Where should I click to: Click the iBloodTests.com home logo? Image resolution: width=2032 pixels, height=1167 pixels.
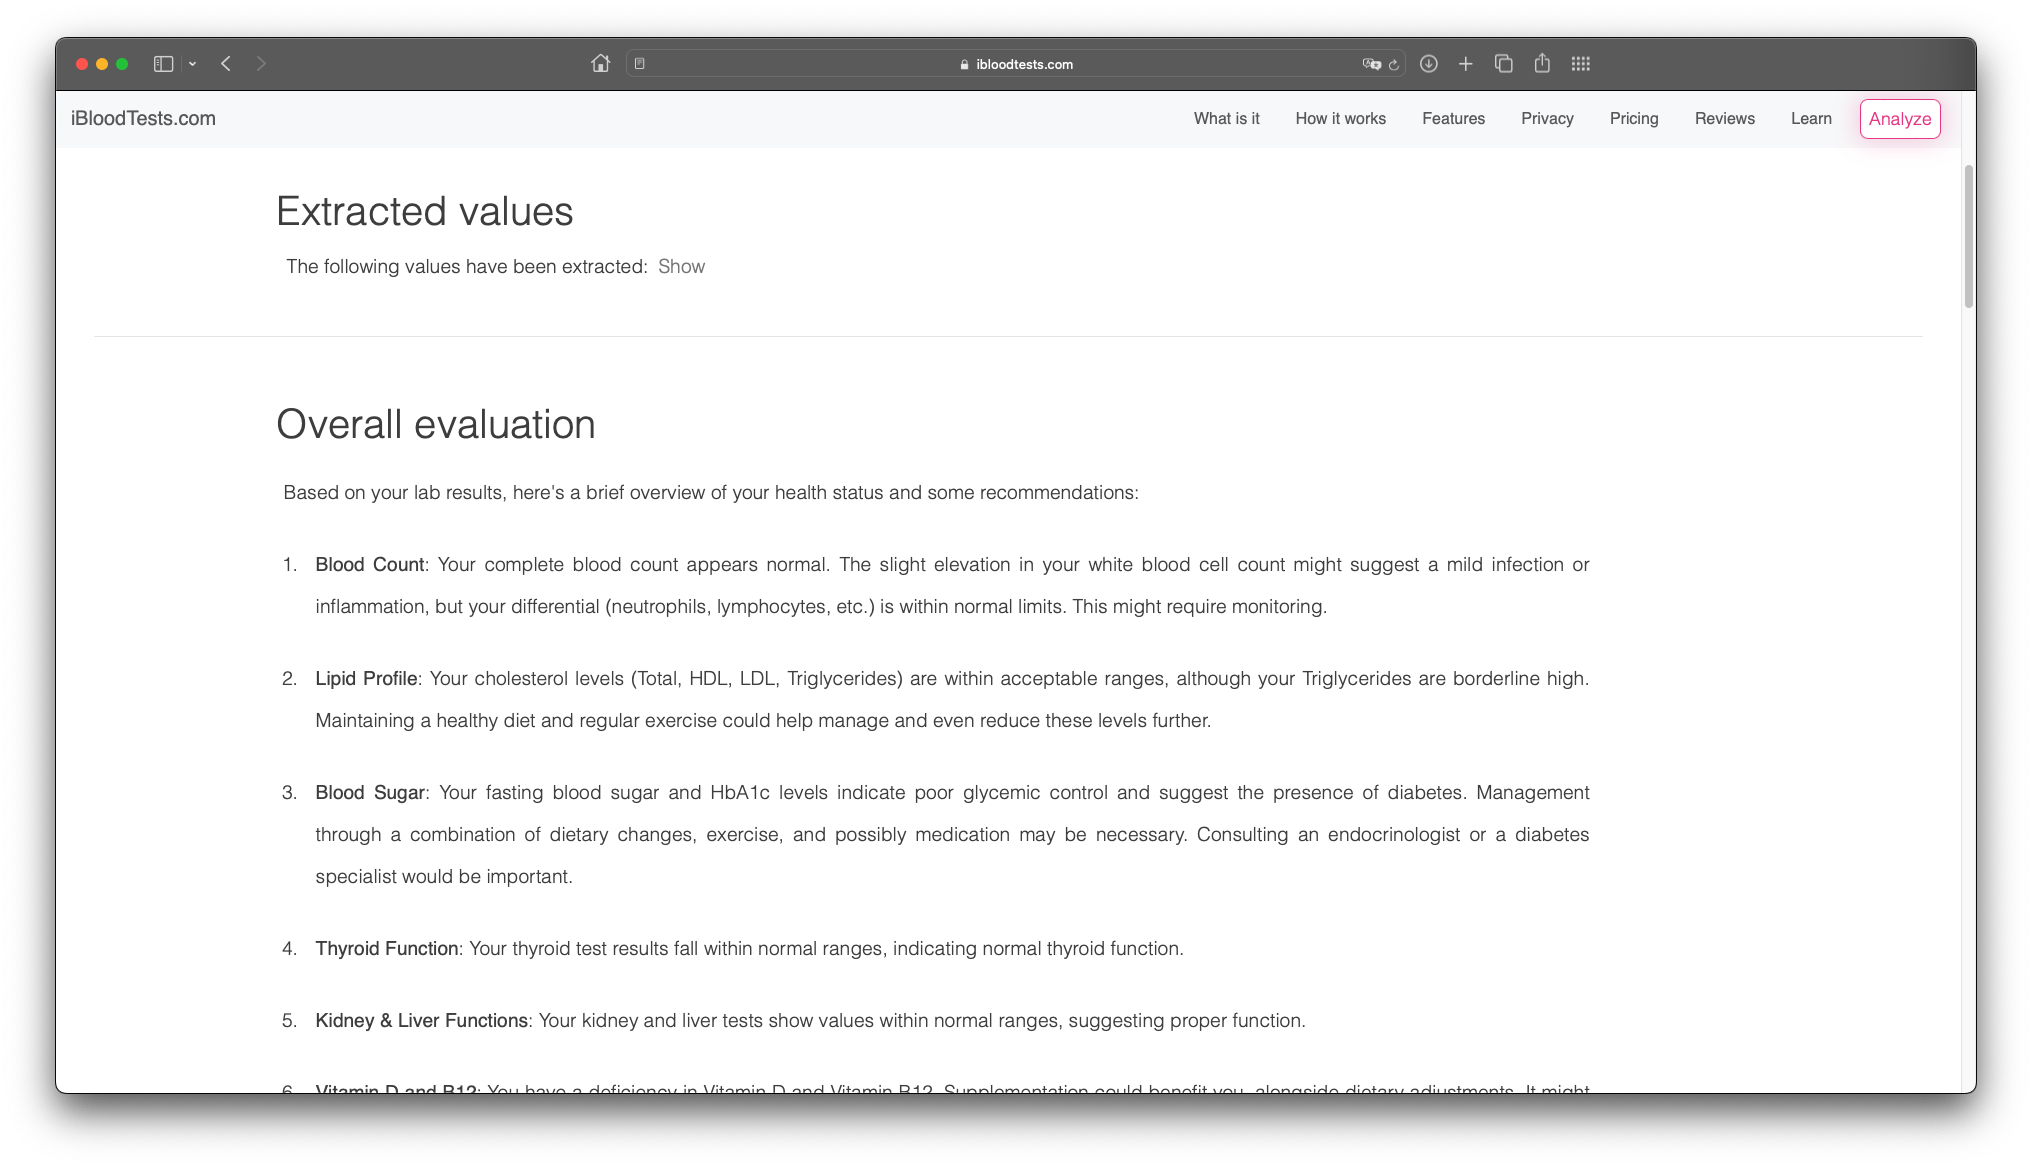click(x=144, y=117)
